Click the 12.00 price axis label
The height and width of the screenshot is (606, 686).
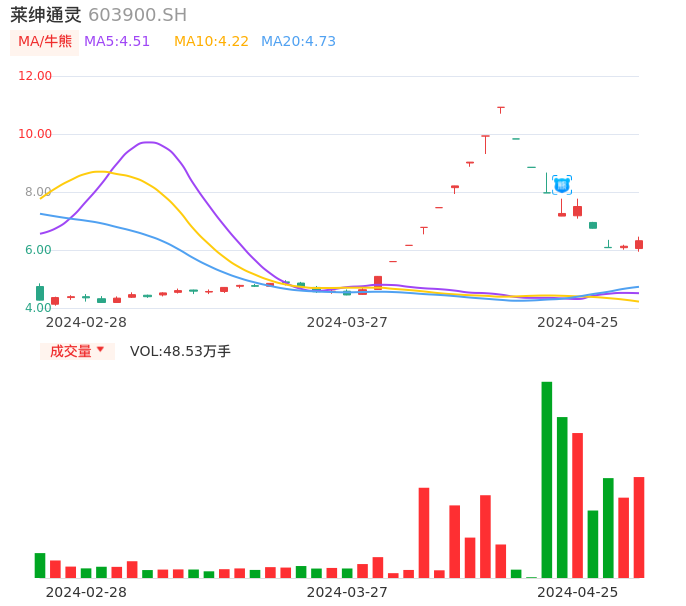tap(35, 76)
